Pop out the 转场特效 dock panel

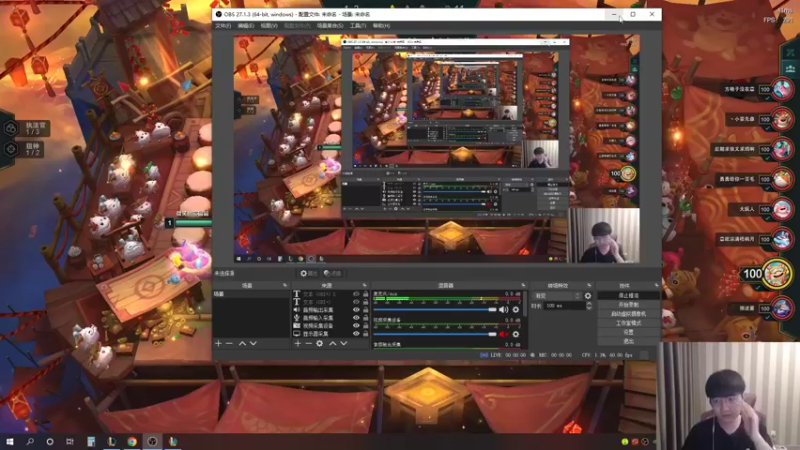(589, 285)
